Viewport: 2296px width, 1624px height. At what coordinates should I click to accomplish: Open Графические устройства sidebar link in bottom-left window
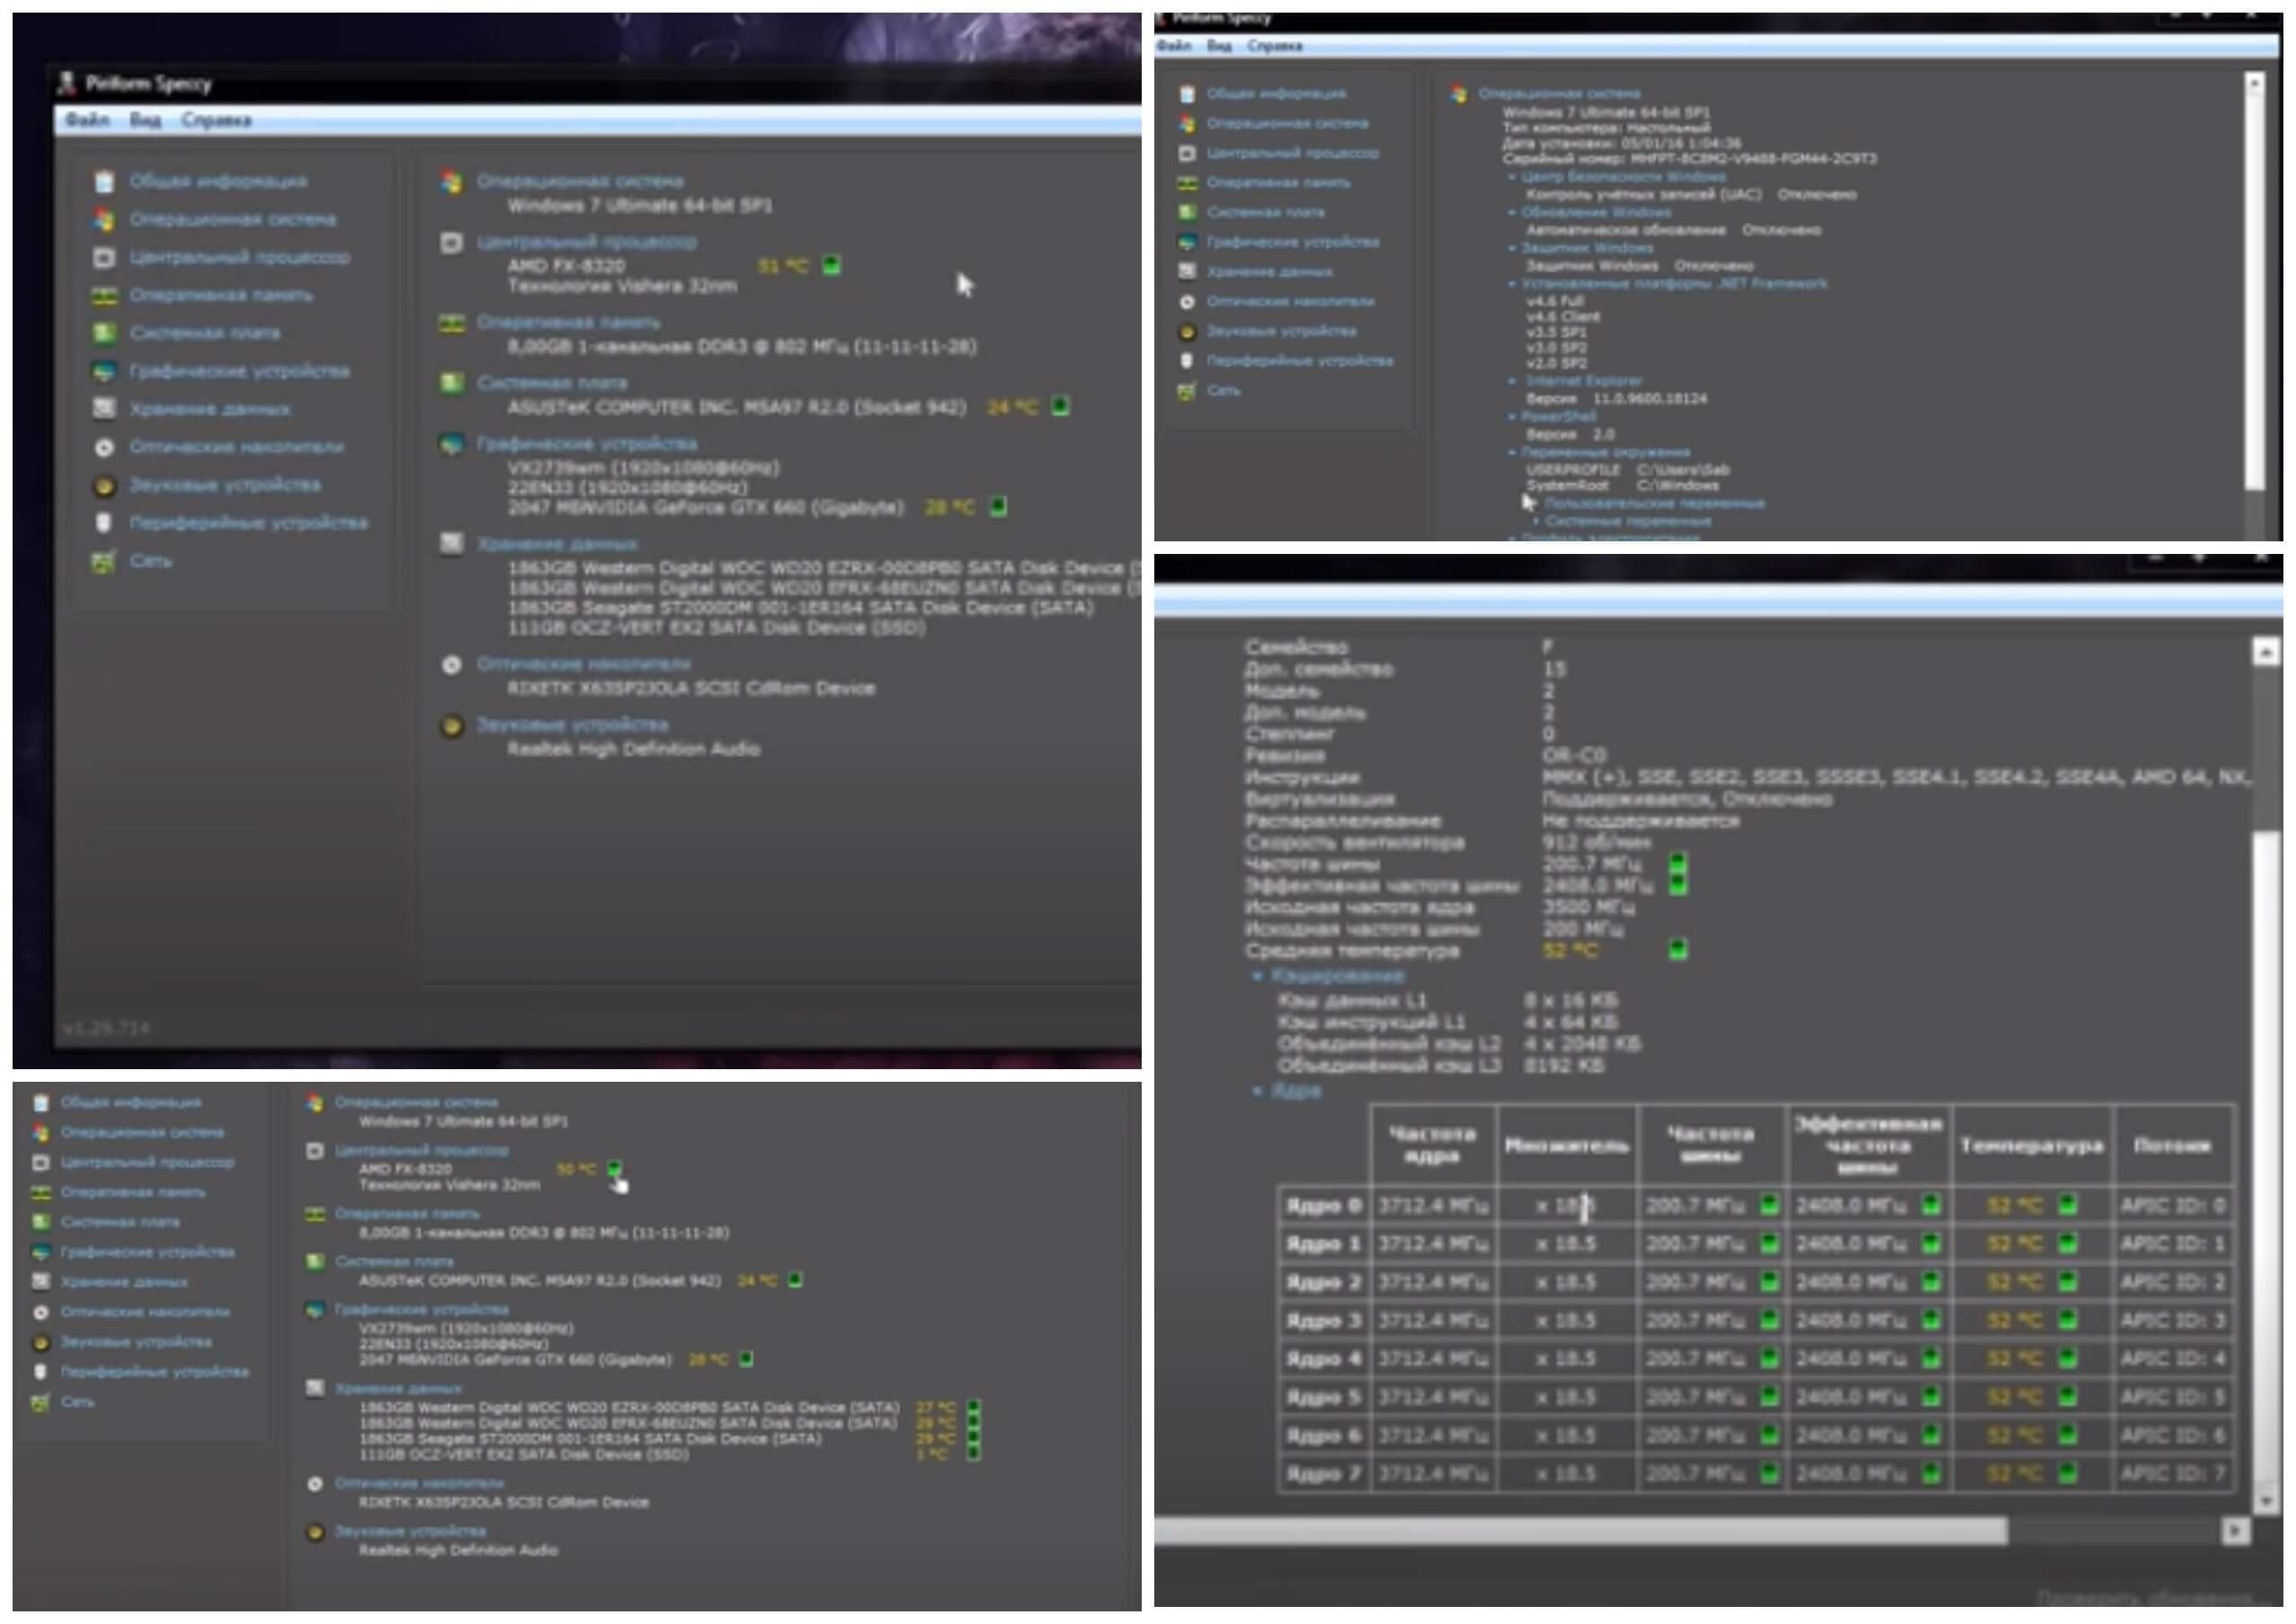point(148,1252)
